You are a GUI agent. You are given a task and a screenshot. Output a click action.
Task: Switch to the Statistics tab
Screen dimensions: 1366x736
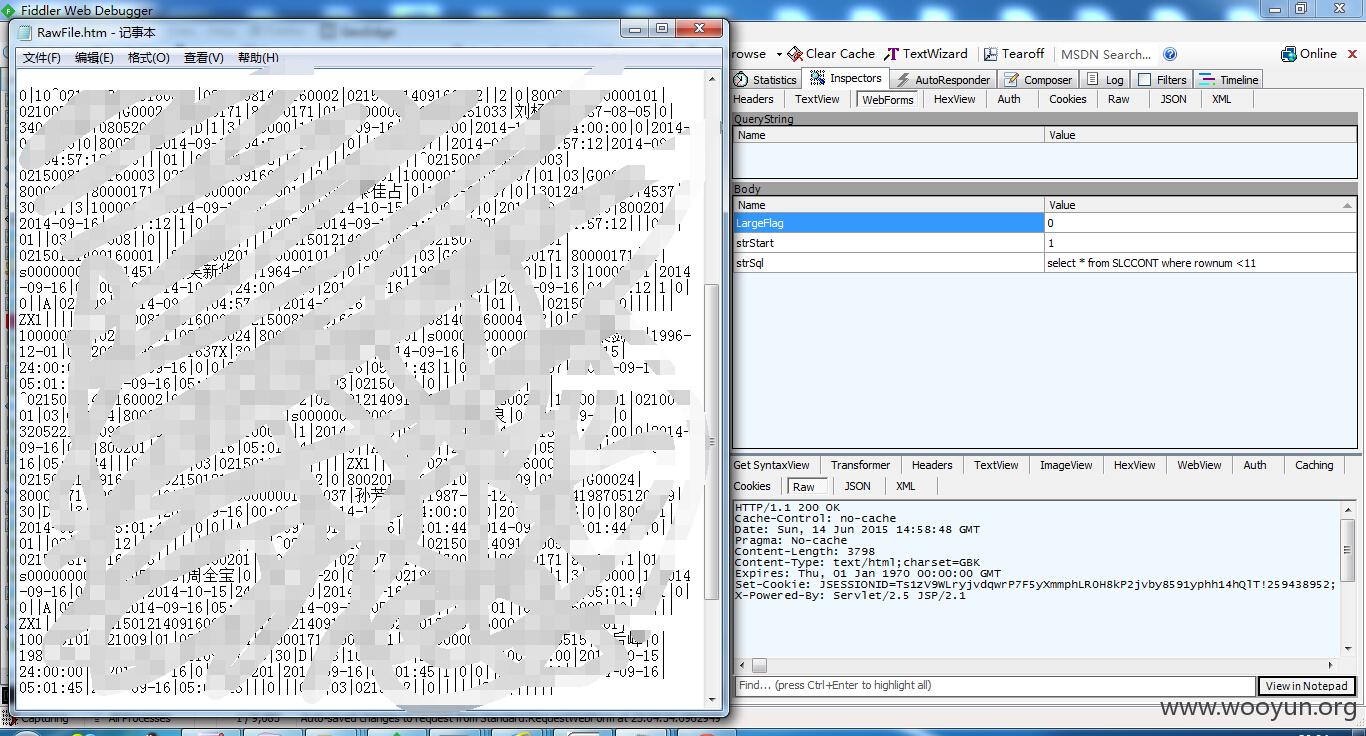pos(766,79)
